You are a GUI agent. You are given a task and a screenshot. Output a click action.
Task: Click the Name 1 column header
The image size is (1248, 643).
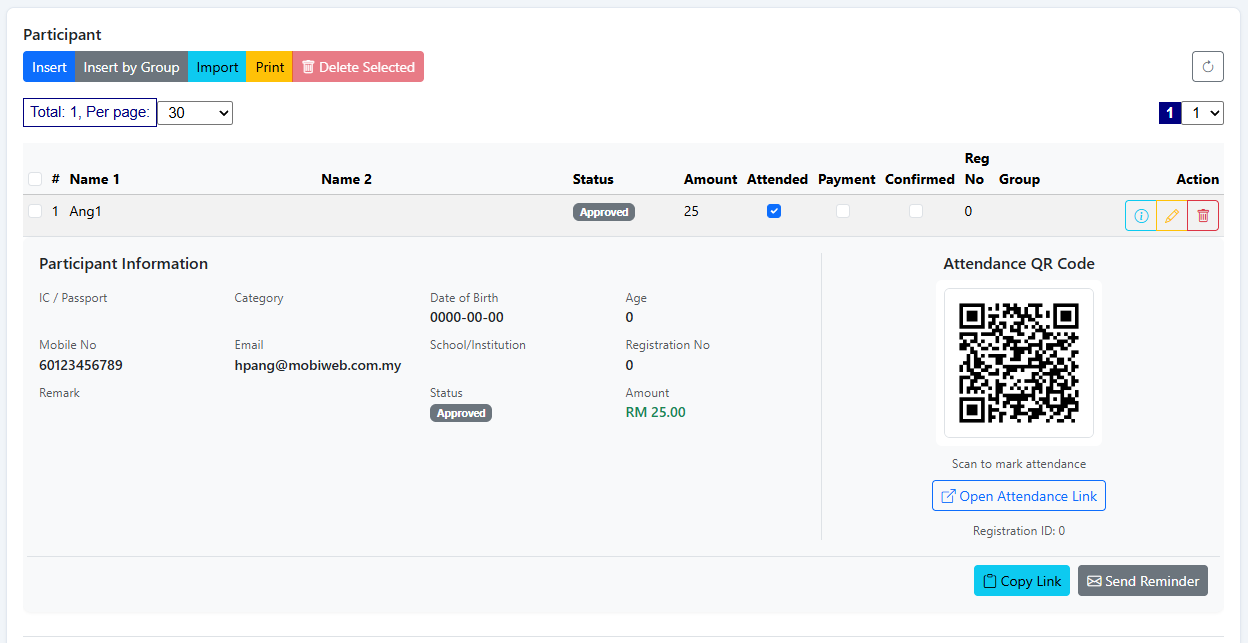coord(94,179)
